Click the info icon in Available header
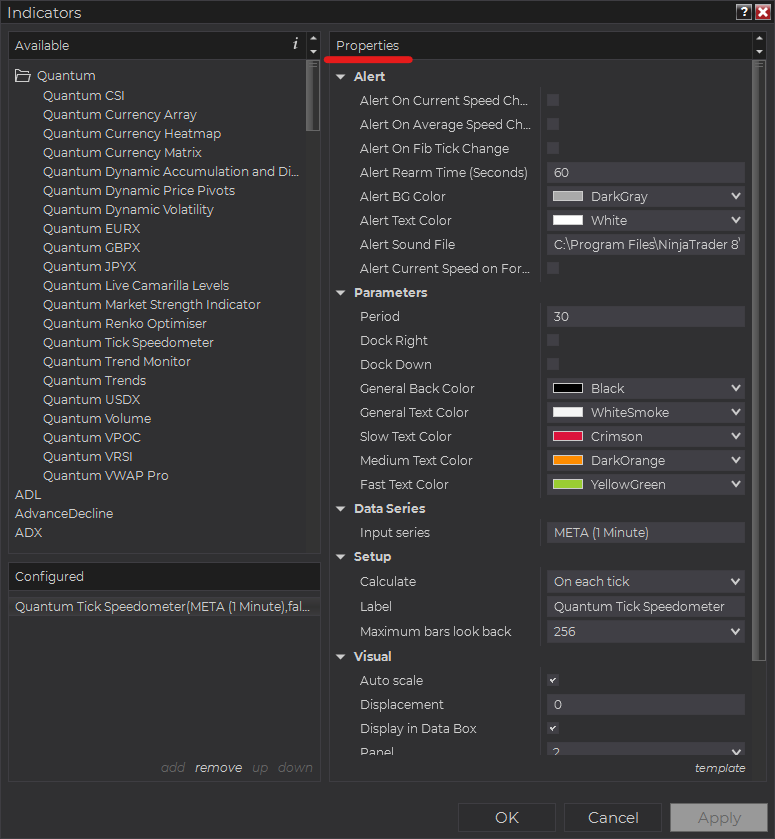 pos(295,44)
